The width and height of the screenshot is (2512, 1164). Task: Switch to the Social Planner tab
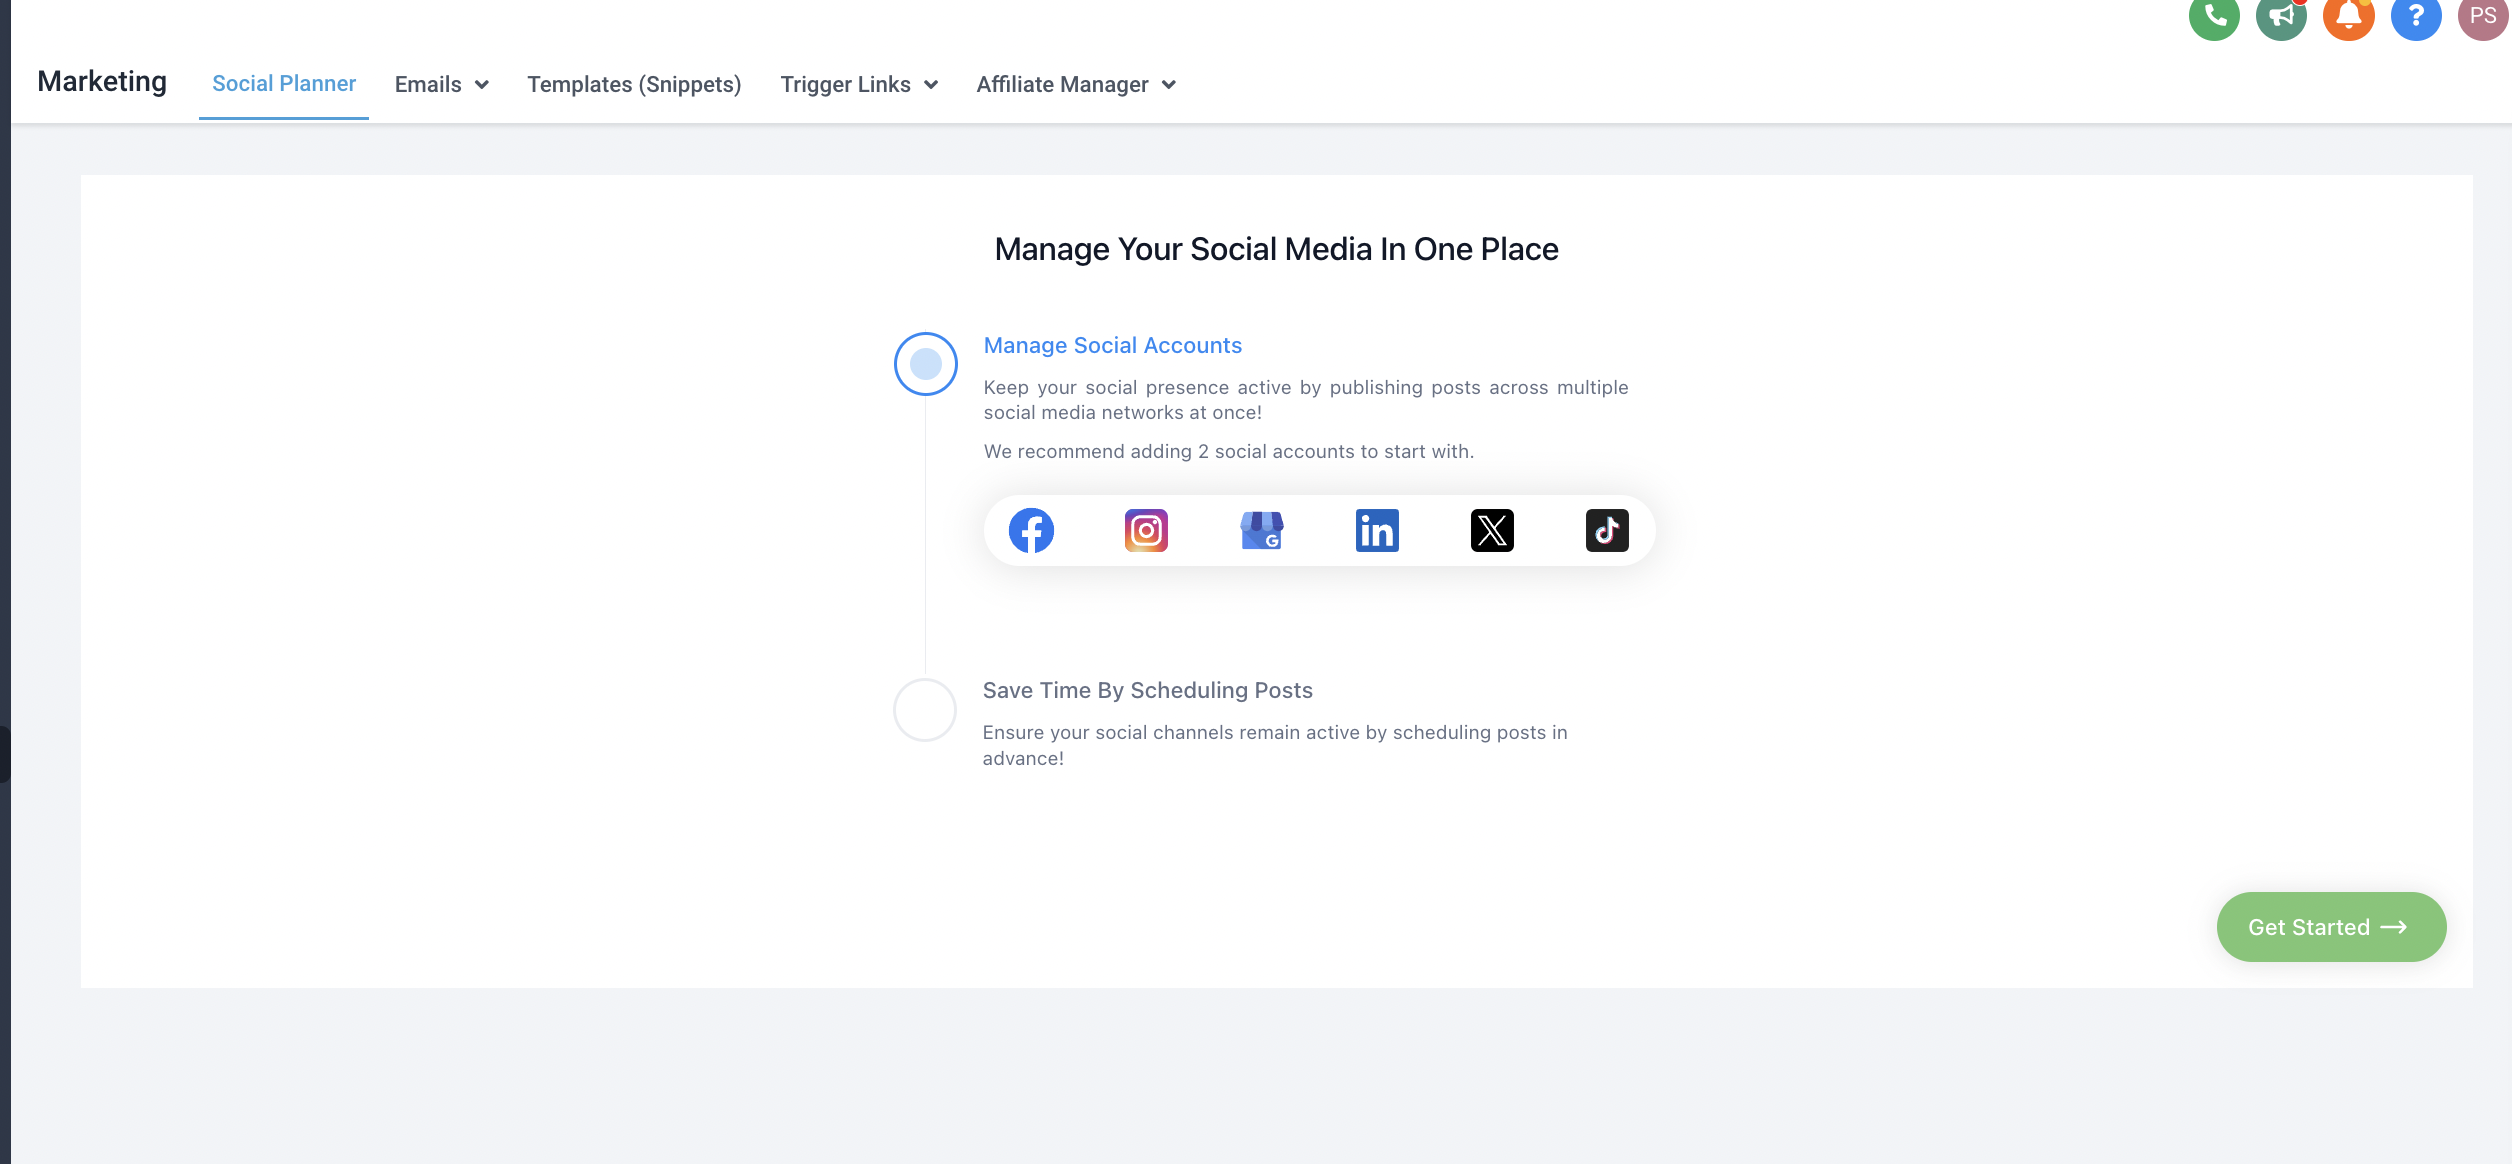tap(284, 84)
